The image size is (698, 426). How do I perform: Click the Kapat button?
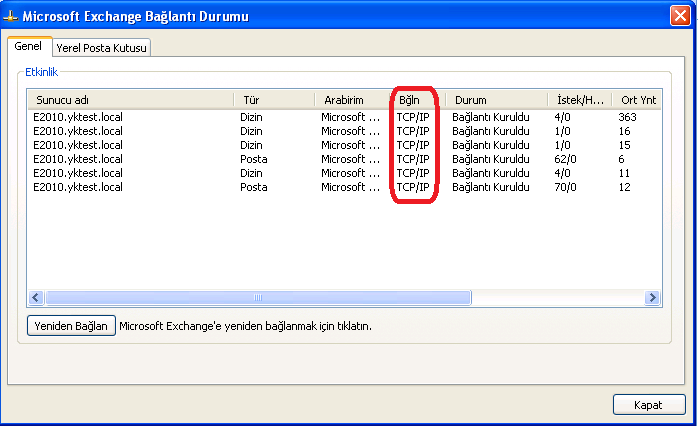648,403
